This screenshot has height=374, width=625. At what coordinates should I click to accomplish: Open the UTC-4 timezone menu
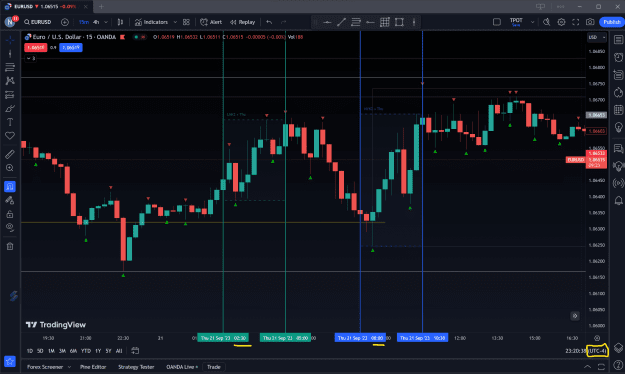[x=597, y=351]
